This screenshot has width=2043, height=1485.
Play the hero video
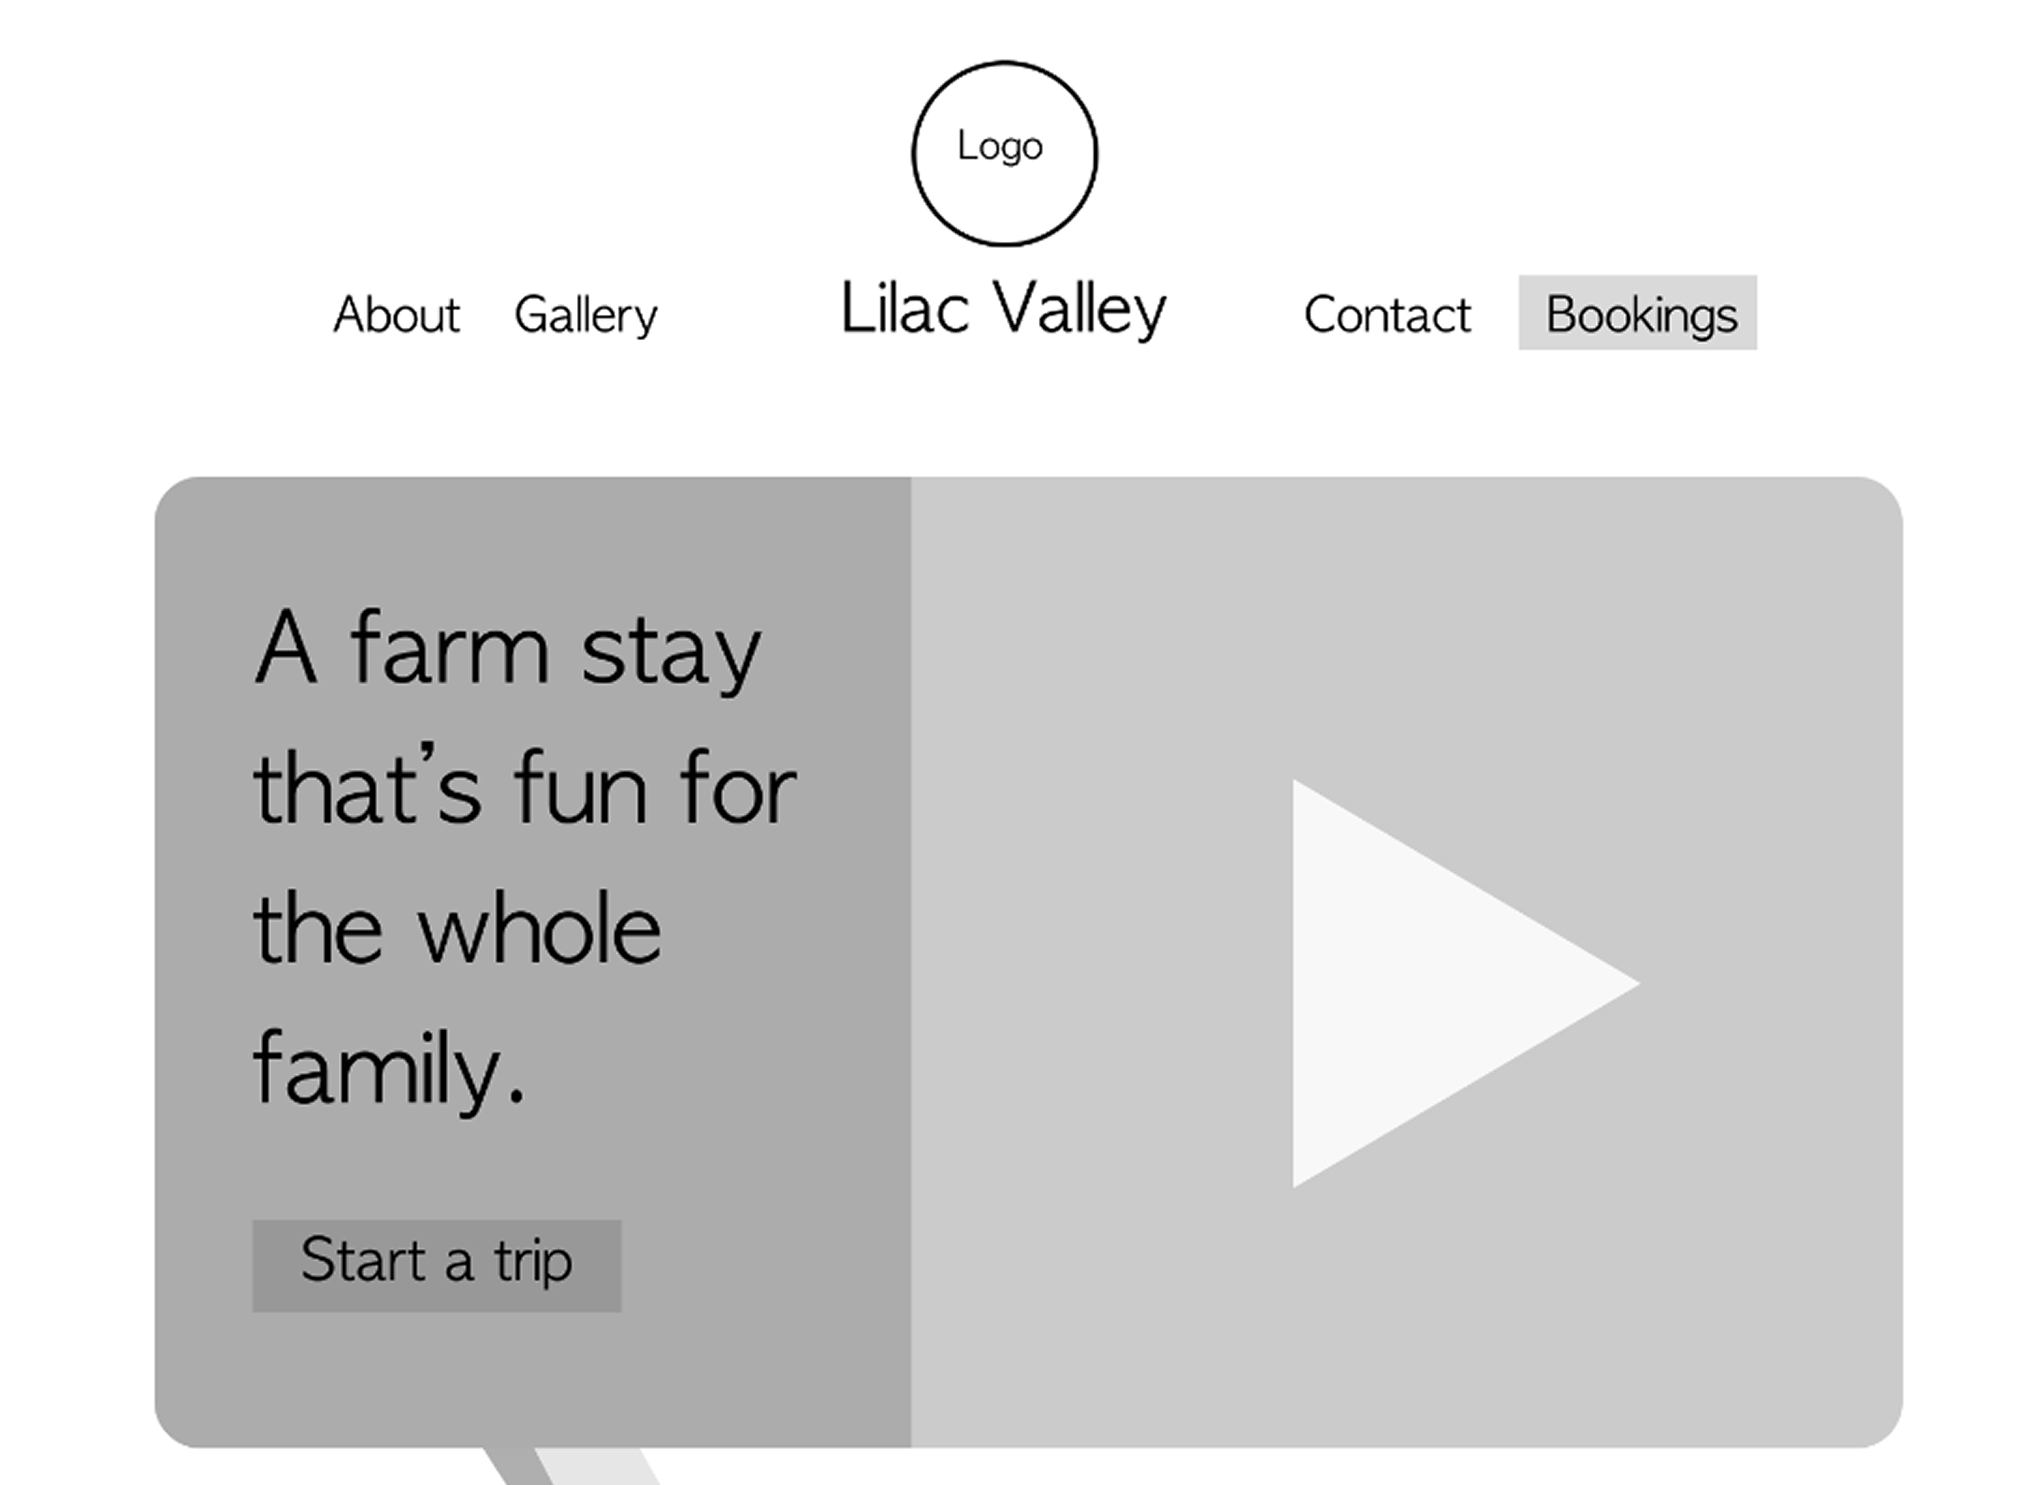1440,984
